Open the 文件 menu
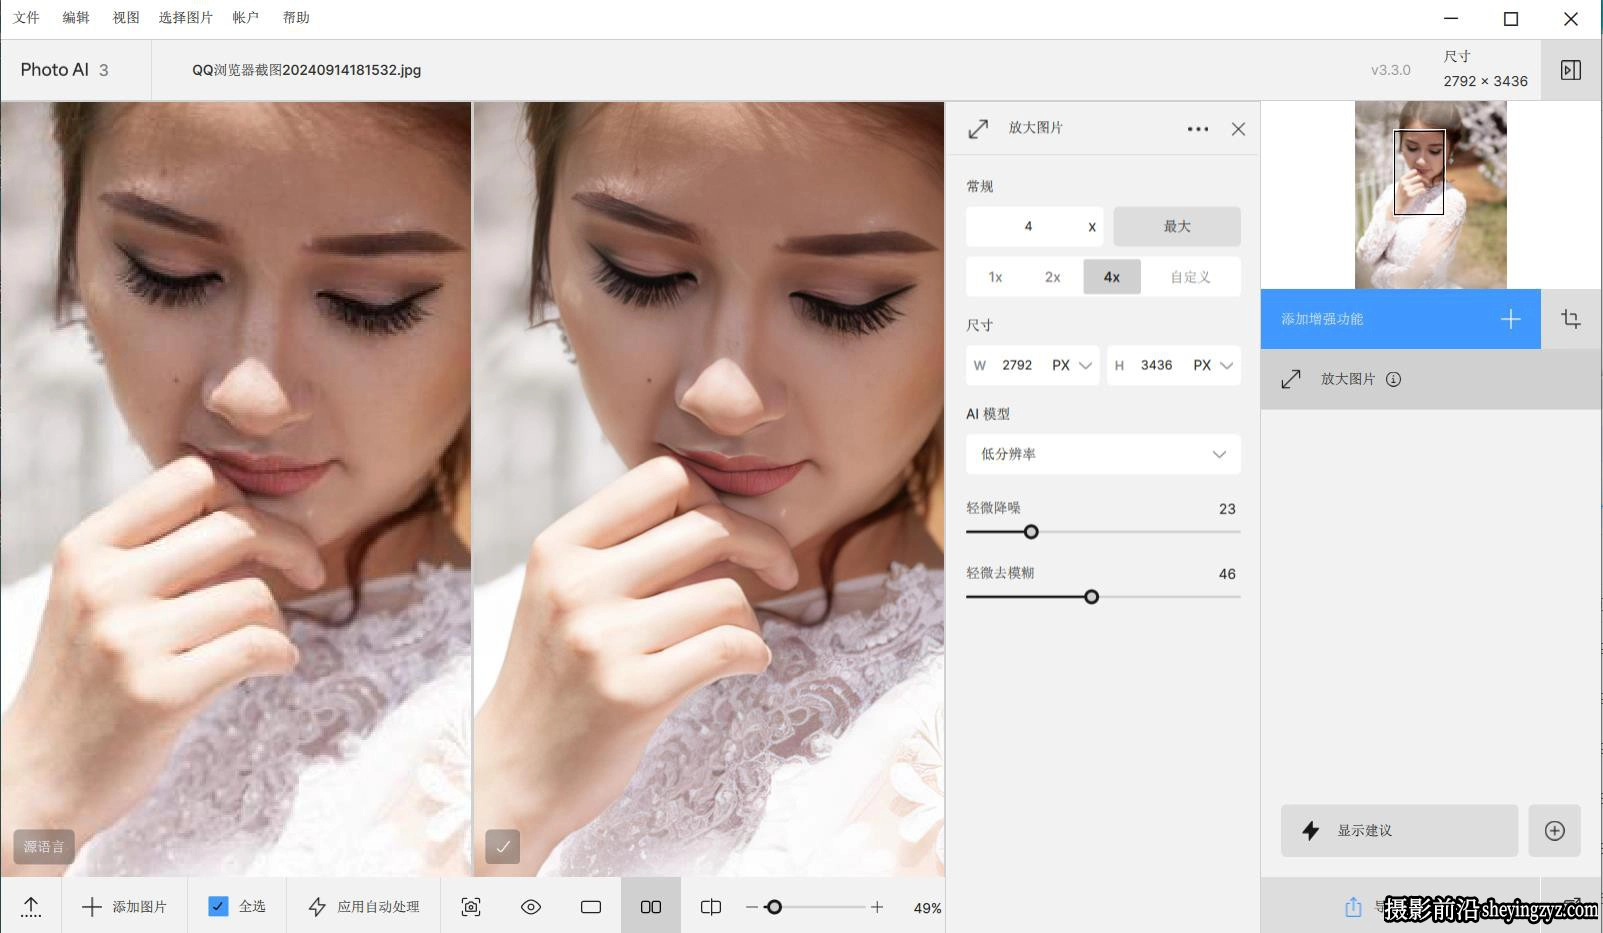 [x=26, y=17]
